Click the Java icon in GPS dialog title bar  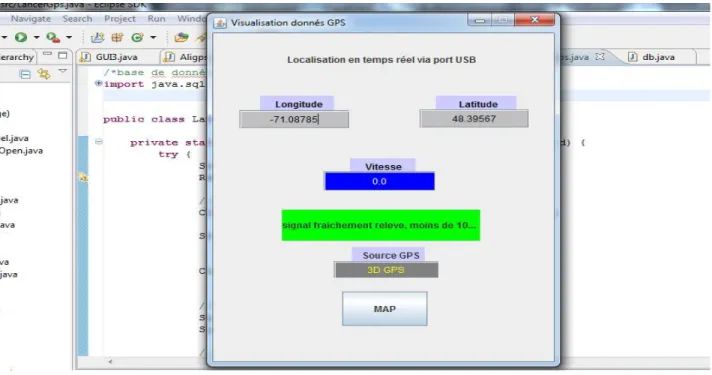point(220,23)
